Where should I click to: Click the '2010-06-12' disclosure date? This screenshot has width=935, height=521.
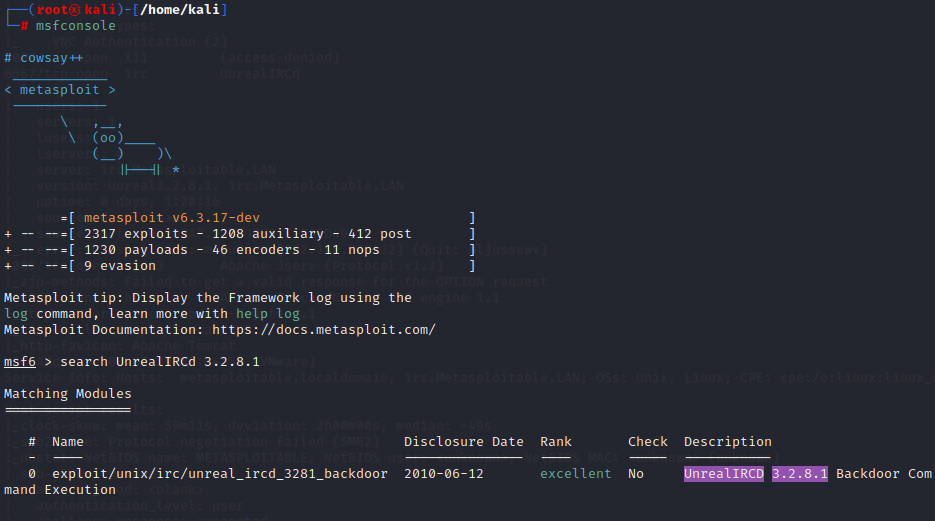(x=444, y=474)
